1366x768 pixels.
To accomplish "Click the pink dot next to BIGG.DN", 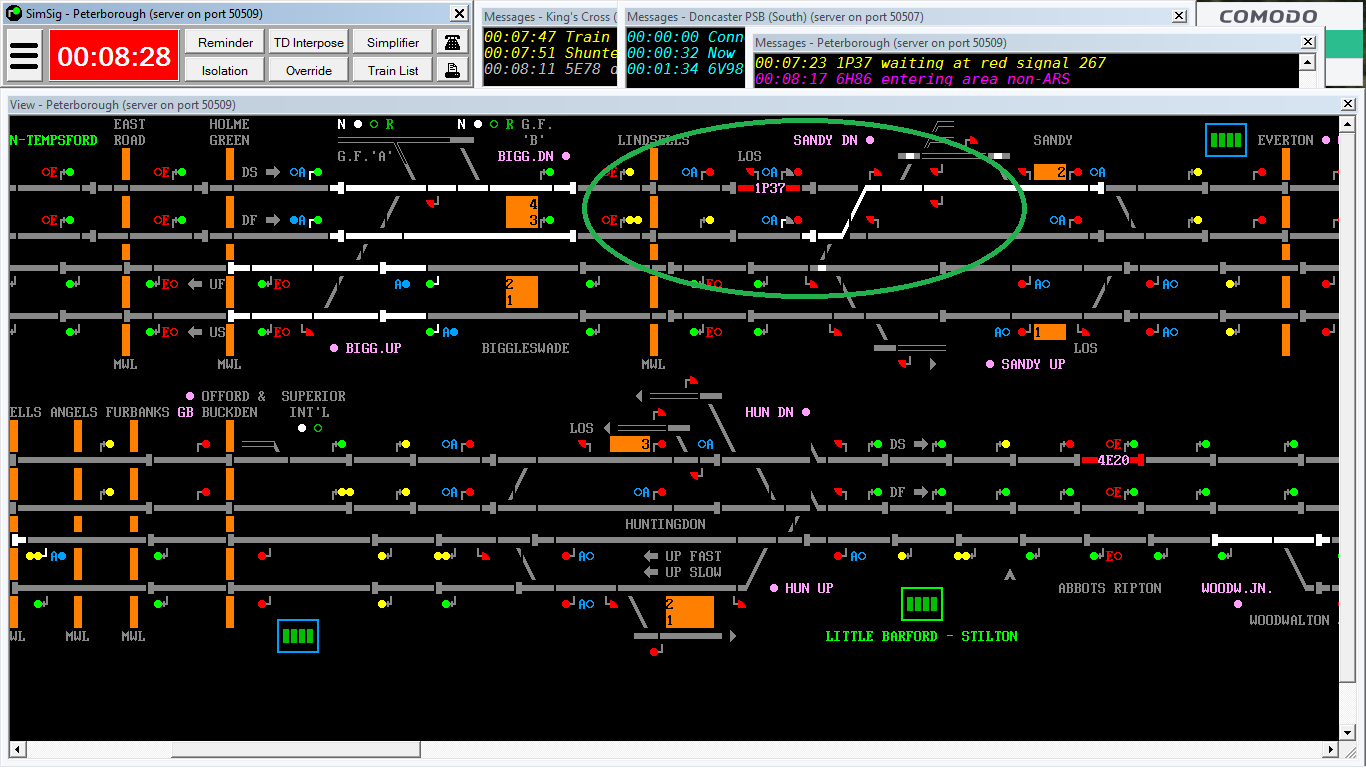I will point(566,156).
